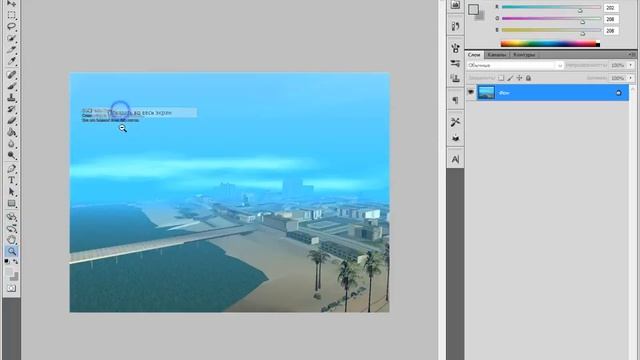Select the Rectangle shape tool
Image resolution: width=640 pixels, height=360 pixels.
click(11, 203)
